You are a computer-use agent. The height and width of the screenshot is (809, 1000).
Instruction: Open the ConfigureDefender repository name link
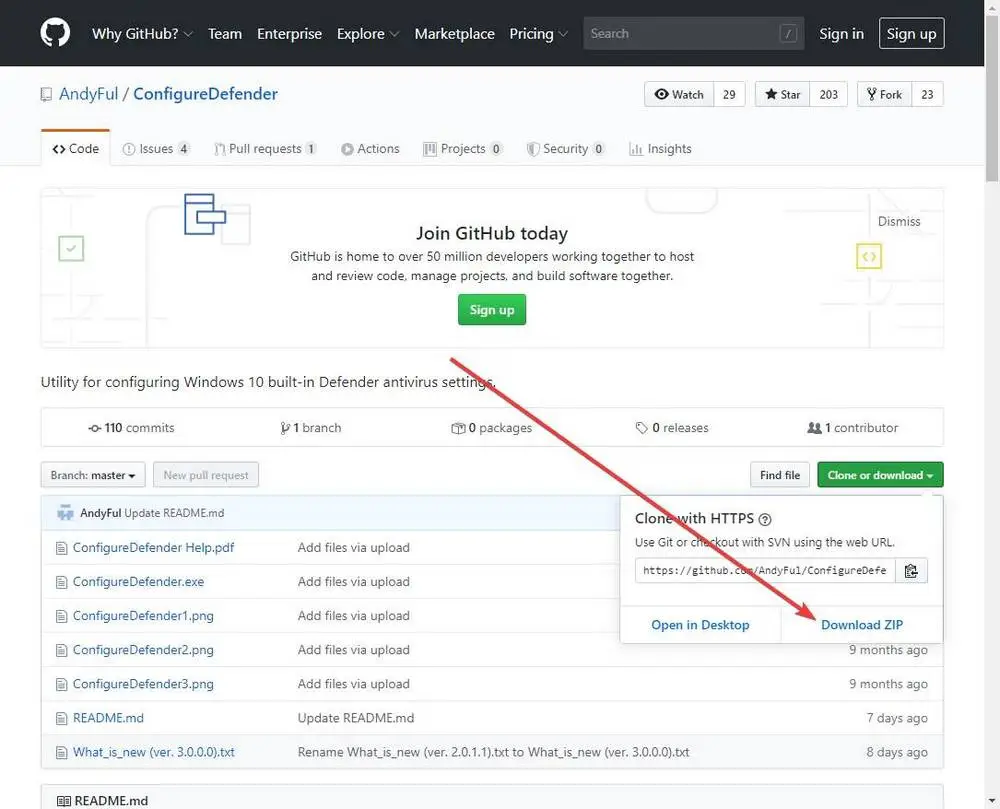(205, 94)
